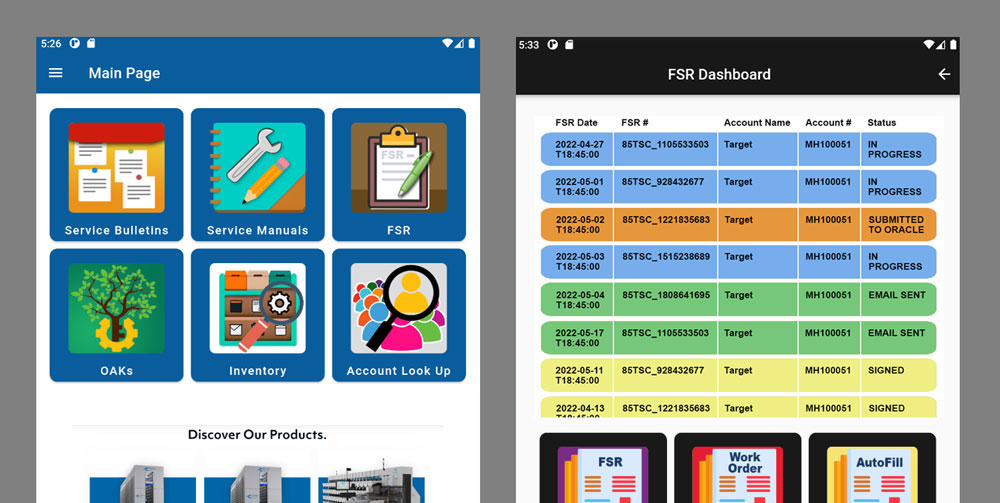The width and height of the screenshot is (1000, 503).
Task: Open the FSR clipboard tile
Action: (x=398, y=174)
